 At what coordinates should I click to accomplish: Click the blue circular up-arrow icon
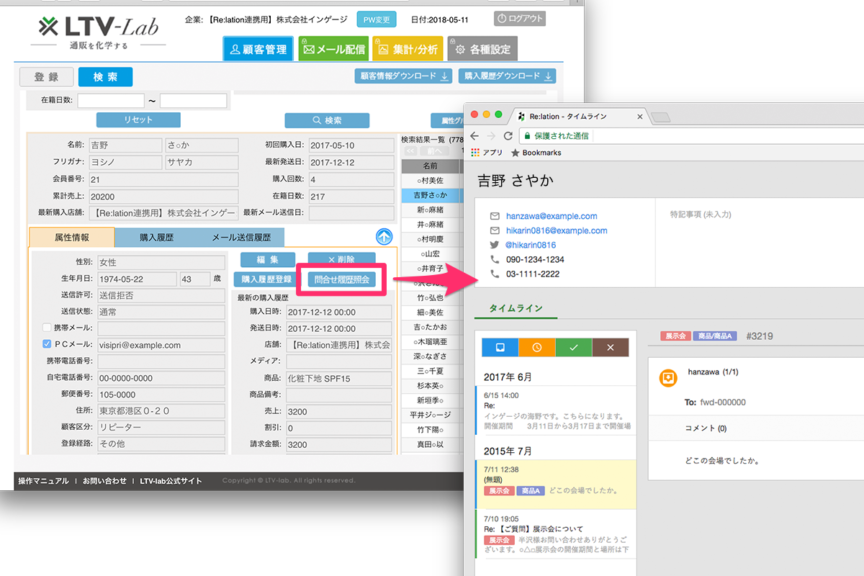384,237
